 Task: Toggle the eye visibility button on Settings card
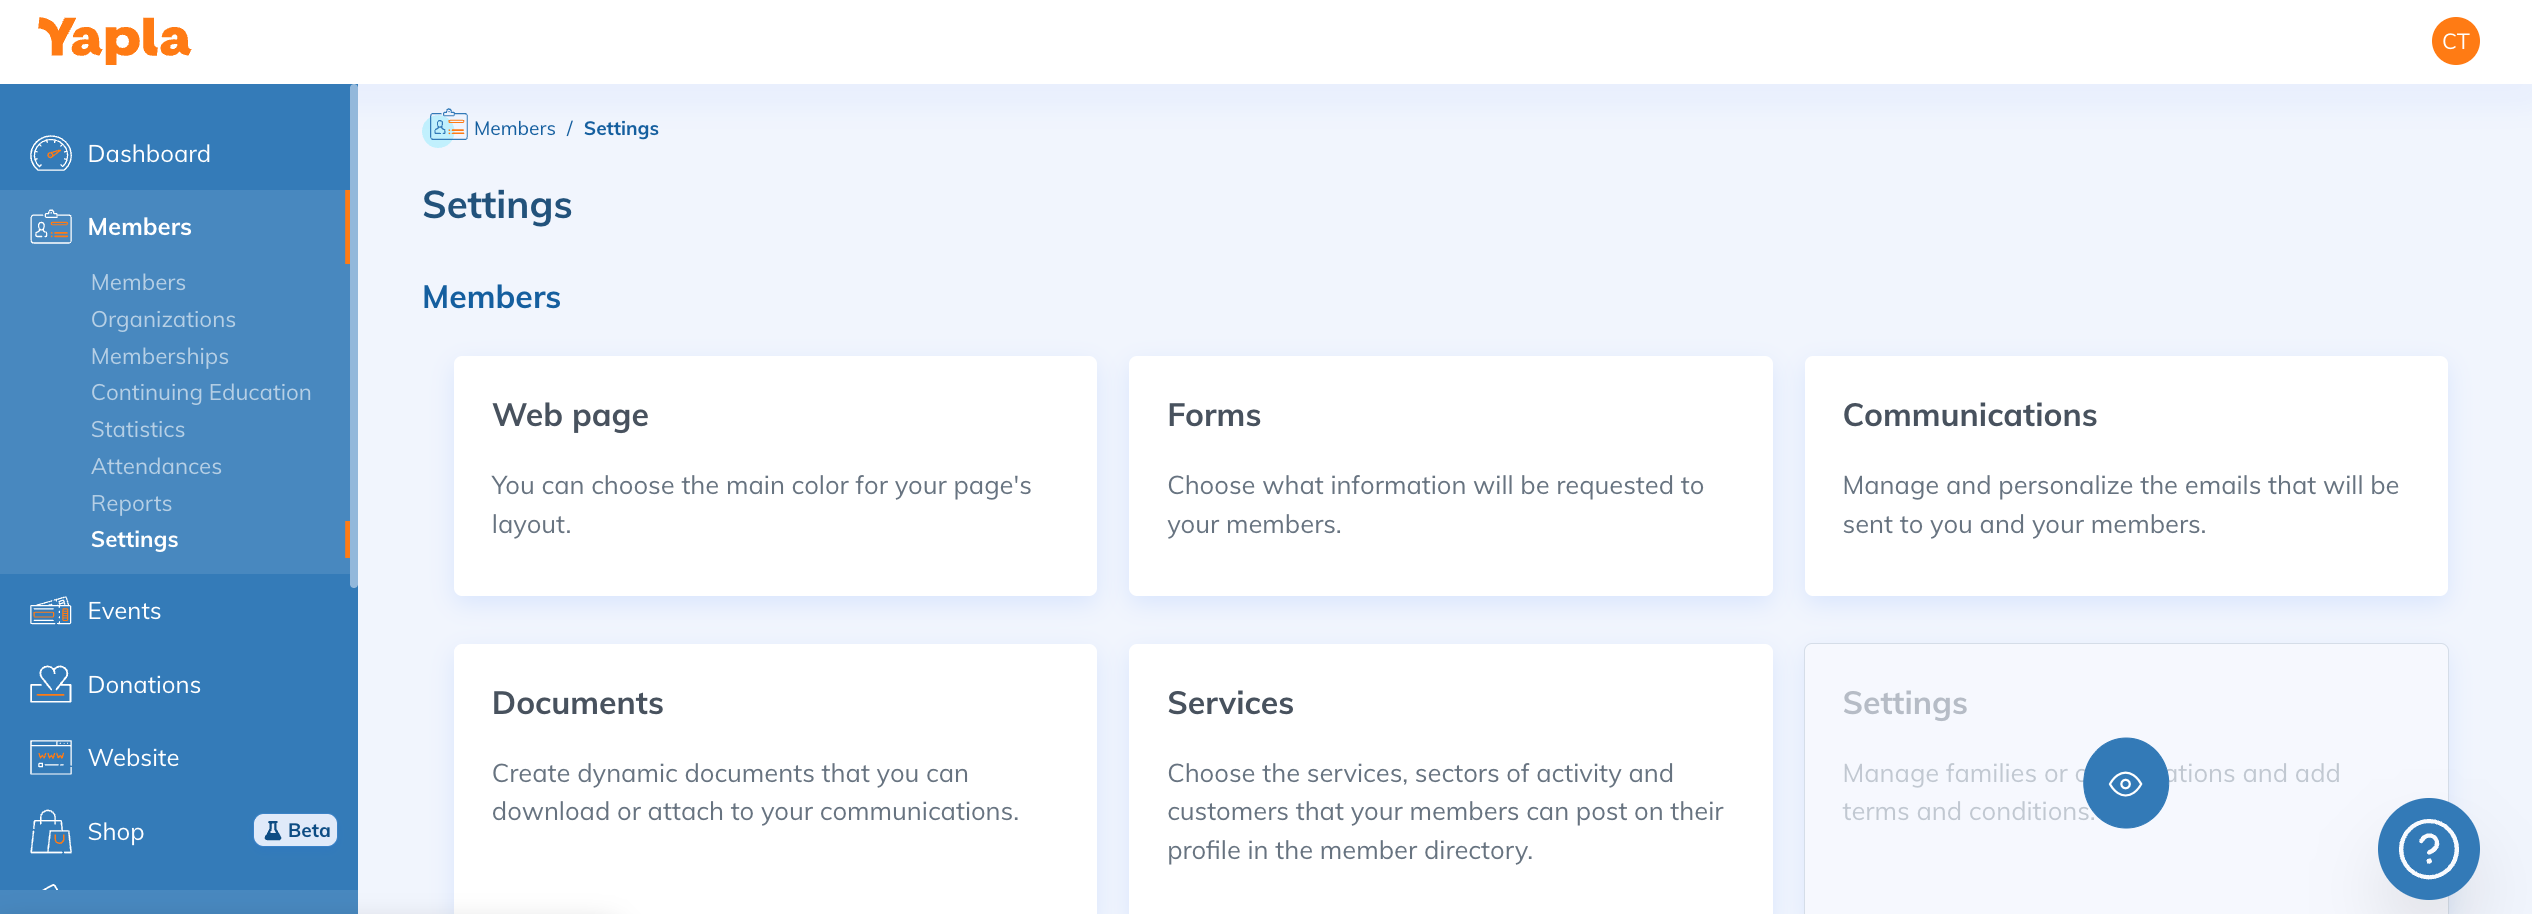[2125, 783]
